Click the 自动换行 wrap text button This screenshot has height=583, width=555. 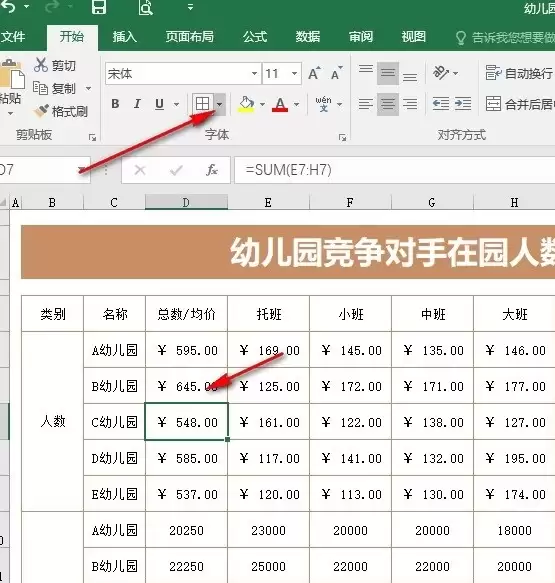coord(519,73)
